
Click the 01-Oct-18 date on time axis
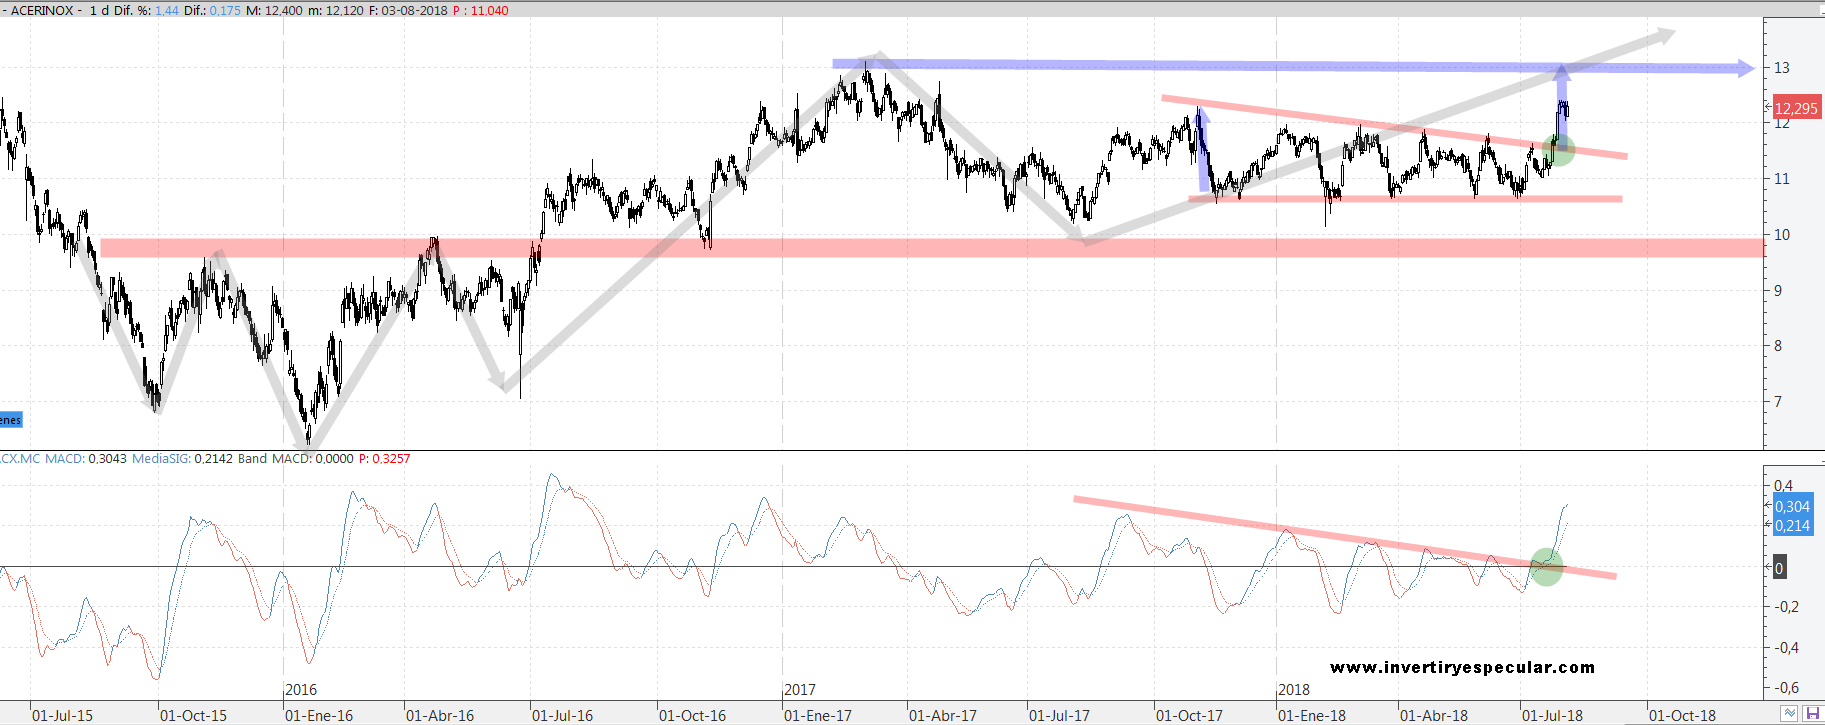tap(1682, 715)
